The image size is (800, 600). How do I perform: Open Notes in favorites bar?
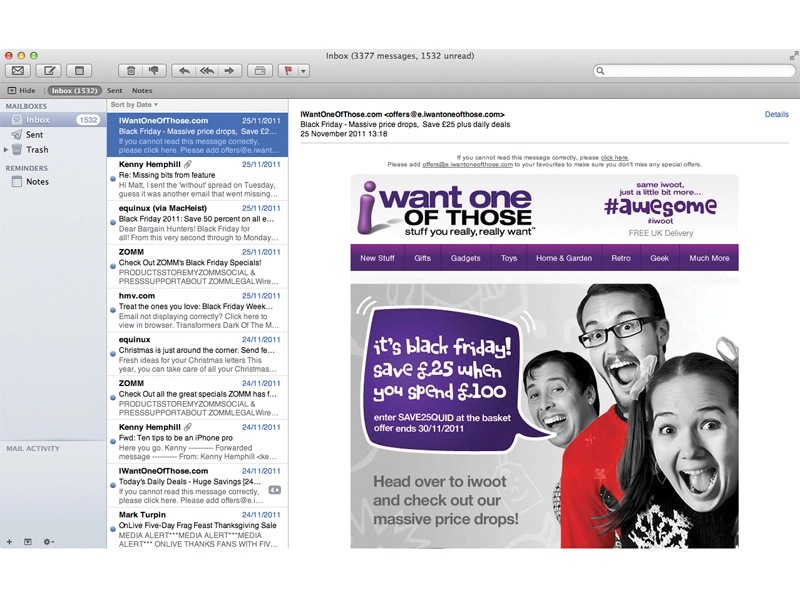[x=142, y=90]
